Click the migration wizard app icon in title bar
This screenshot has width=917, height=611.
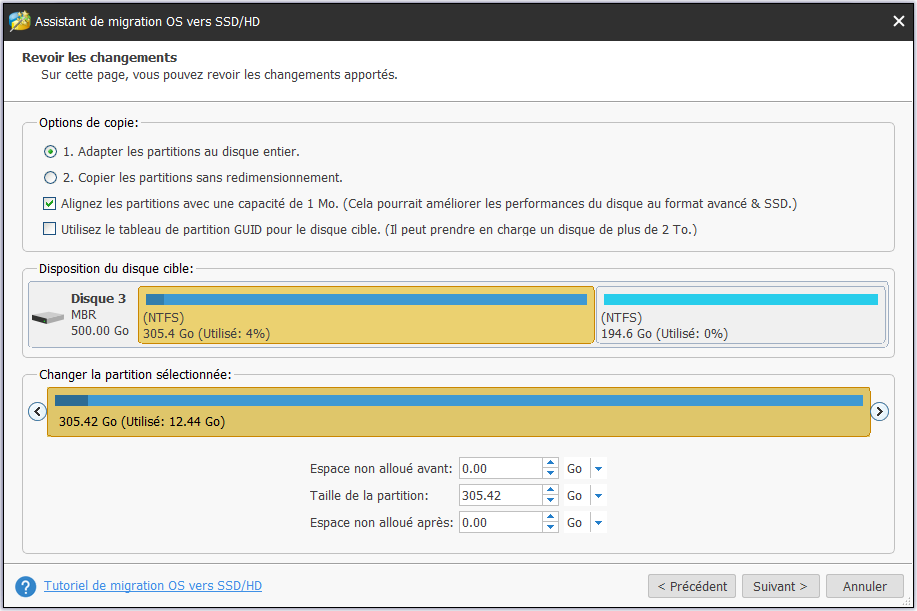pos(19,22)
